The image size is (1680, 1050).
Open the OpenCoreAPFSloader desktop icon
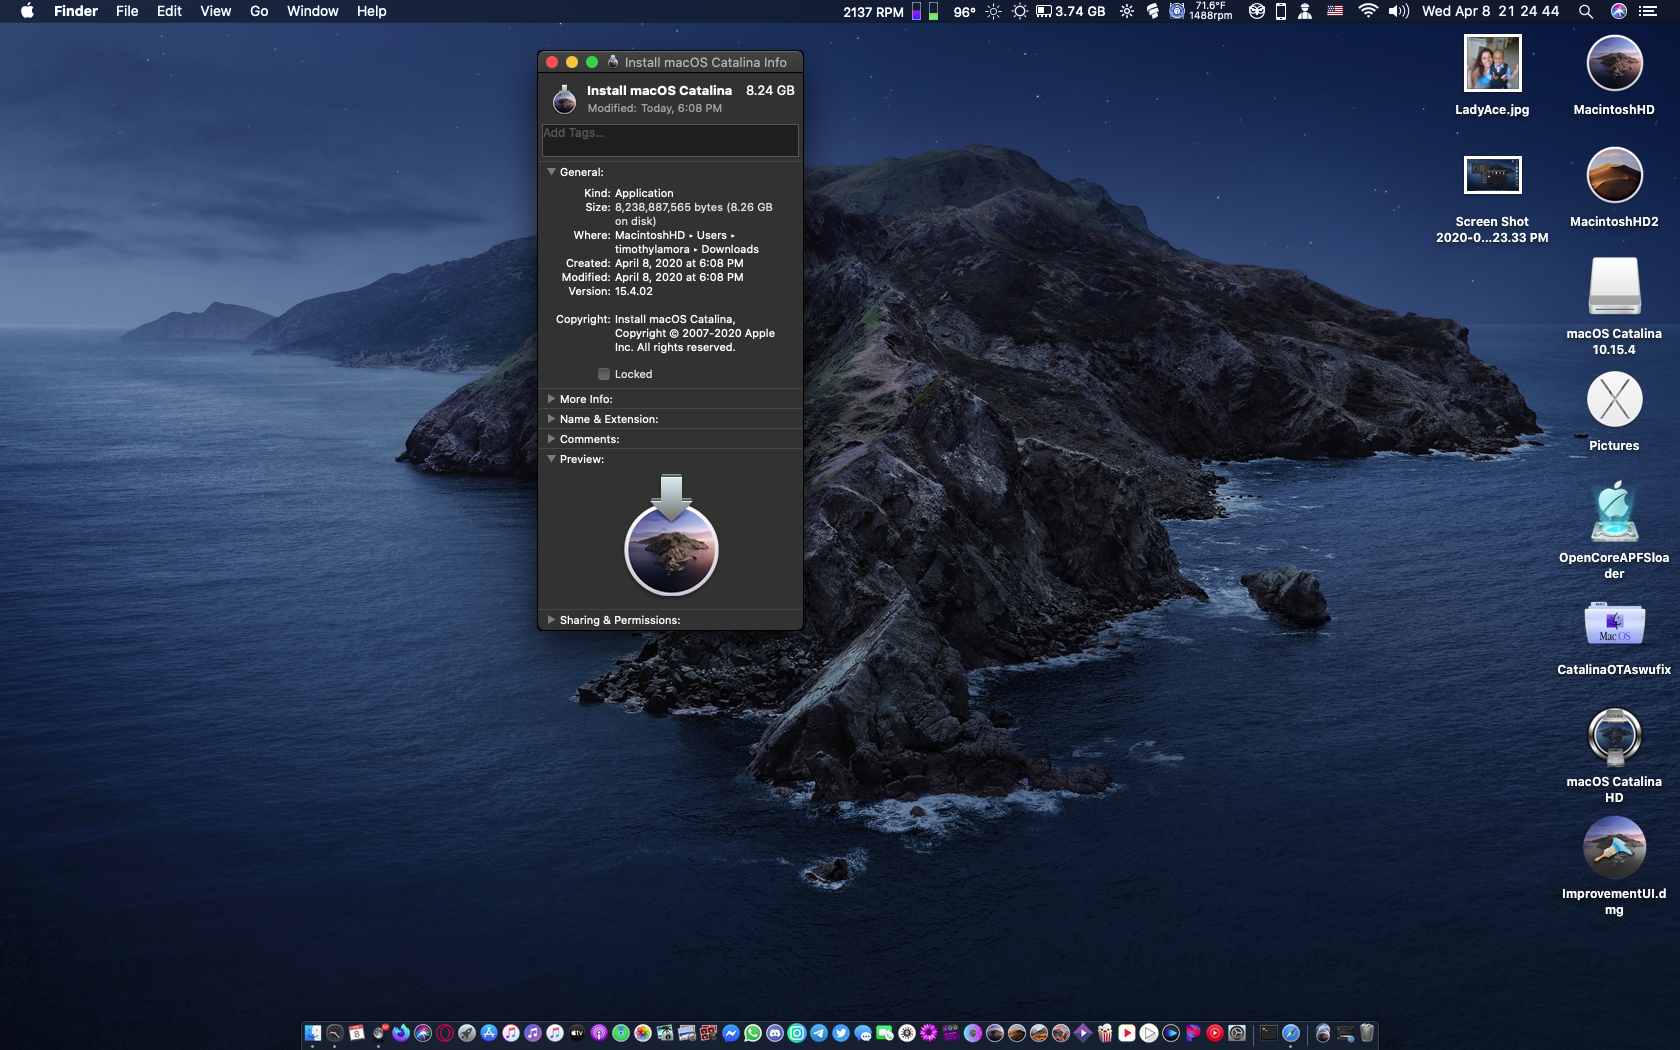[x=1614, y=513]
